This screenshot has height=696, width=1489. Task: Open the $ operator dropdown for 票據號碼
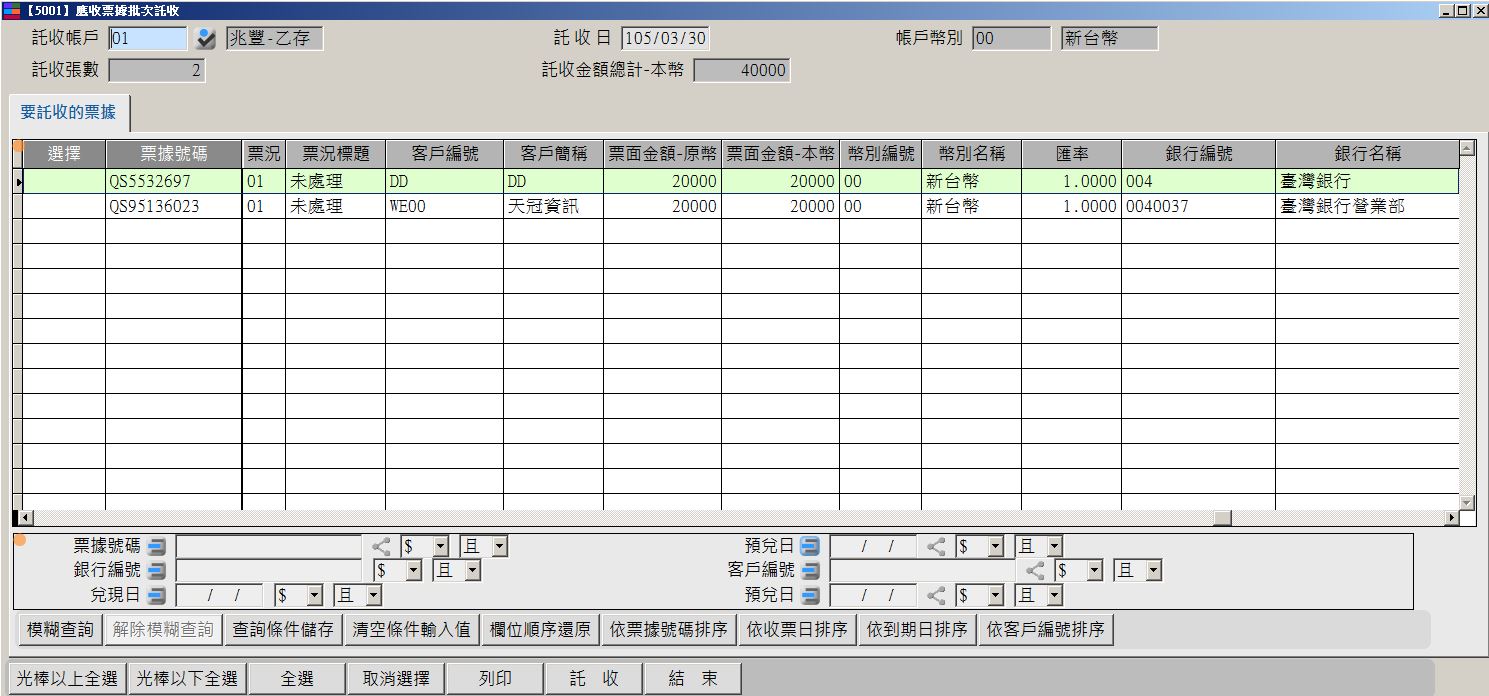441,547
